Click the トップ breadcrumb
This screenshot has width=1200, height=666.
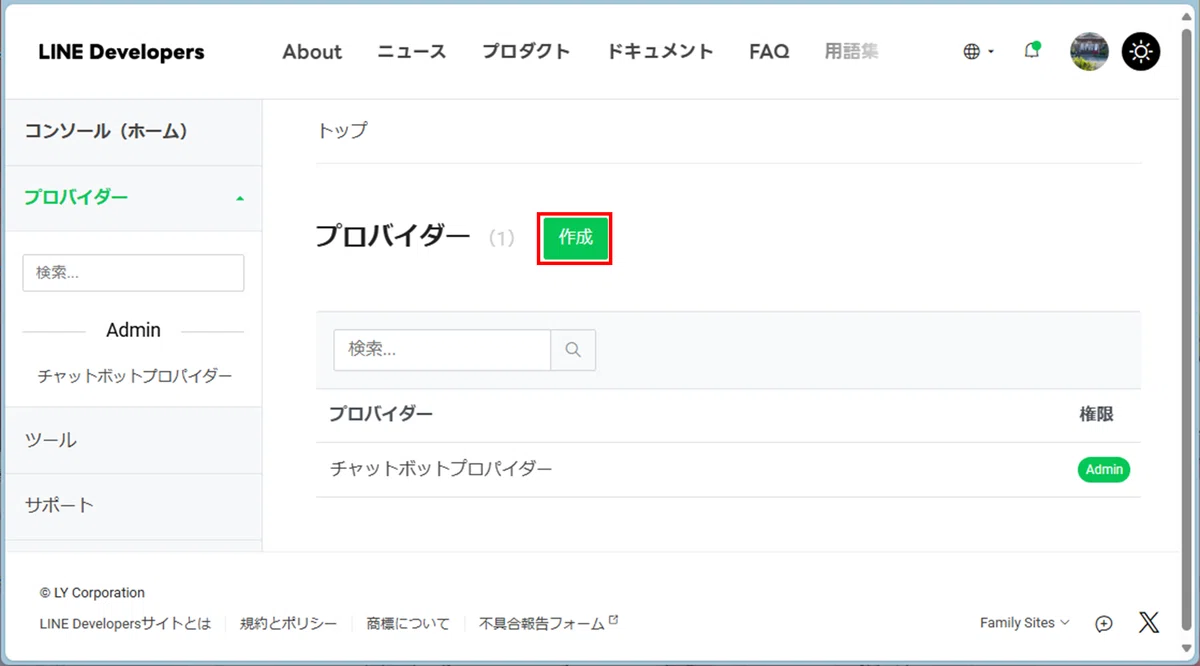342,131
